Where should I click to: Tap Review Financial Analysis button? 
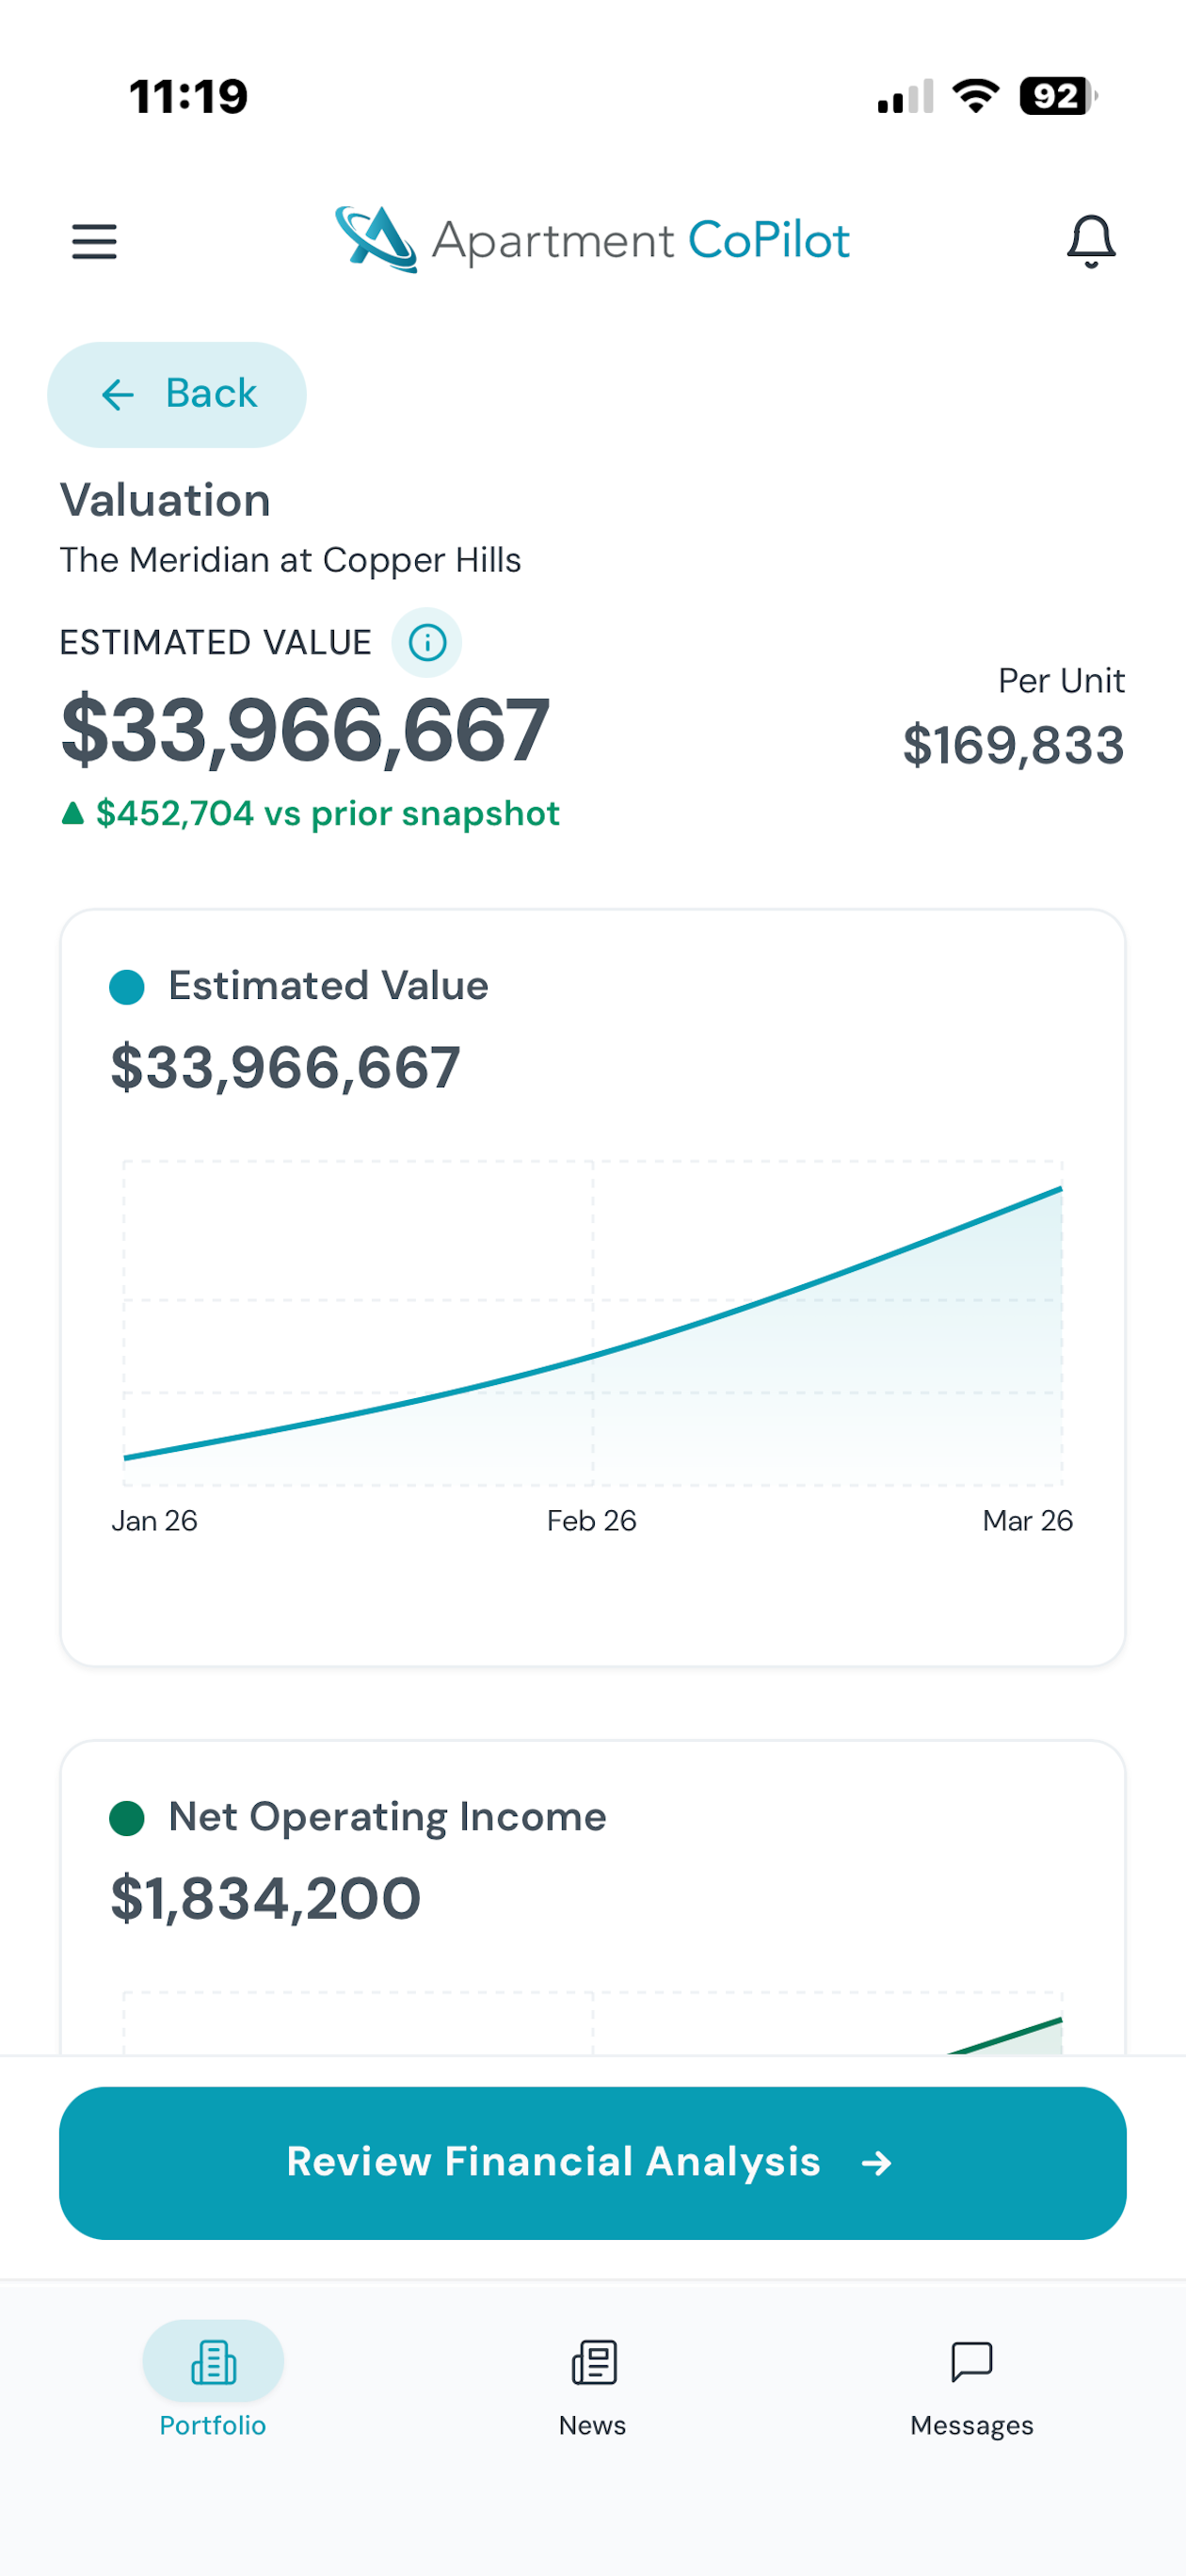pos(593,2162)
